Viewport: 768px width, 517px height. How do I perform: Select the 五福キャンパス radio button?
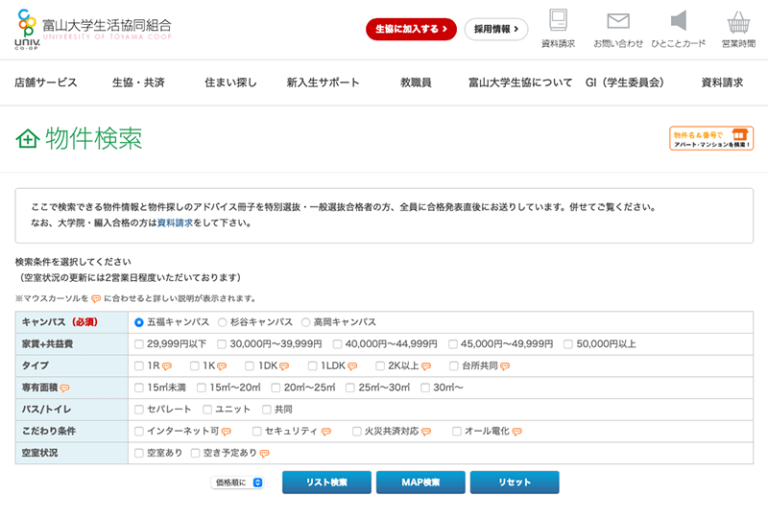(139, 322)
